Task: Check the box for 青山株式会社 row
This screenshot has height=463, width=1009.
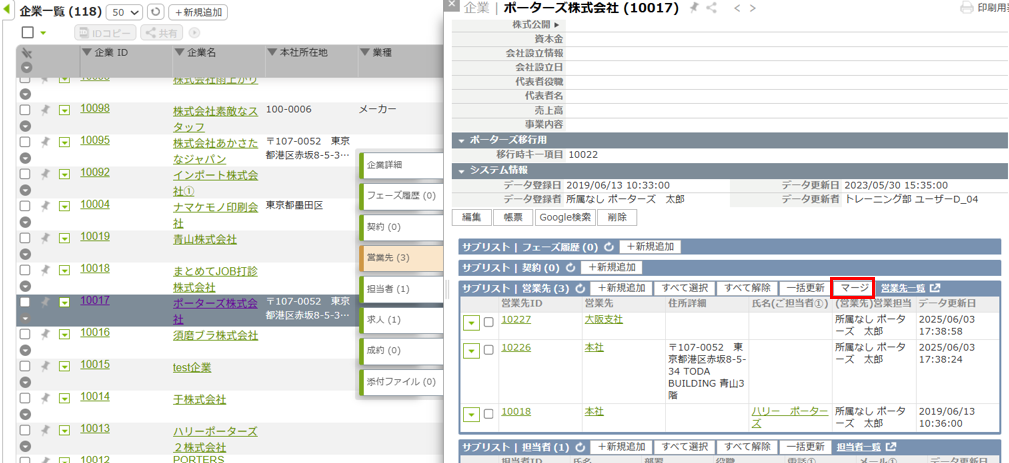Action: pos(26,238)
